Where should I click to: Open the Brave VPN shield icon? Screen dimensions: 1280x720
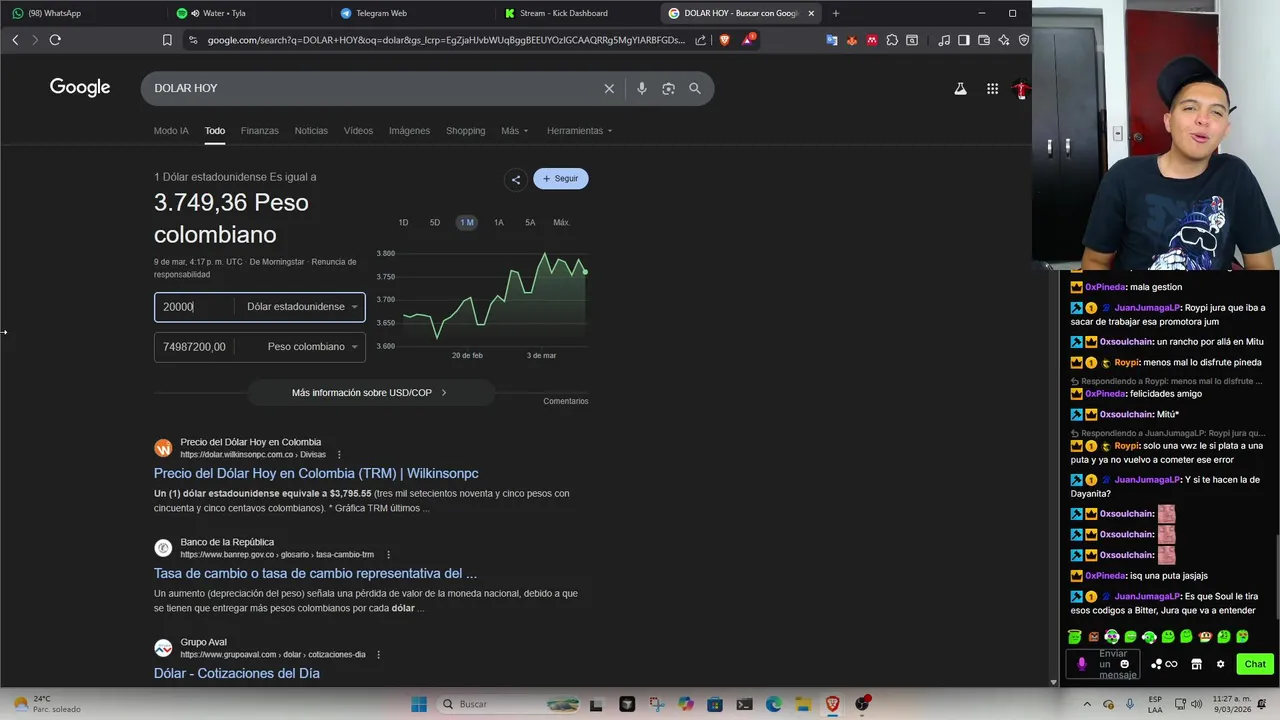pyautogui.click(x=1023, y=40)
